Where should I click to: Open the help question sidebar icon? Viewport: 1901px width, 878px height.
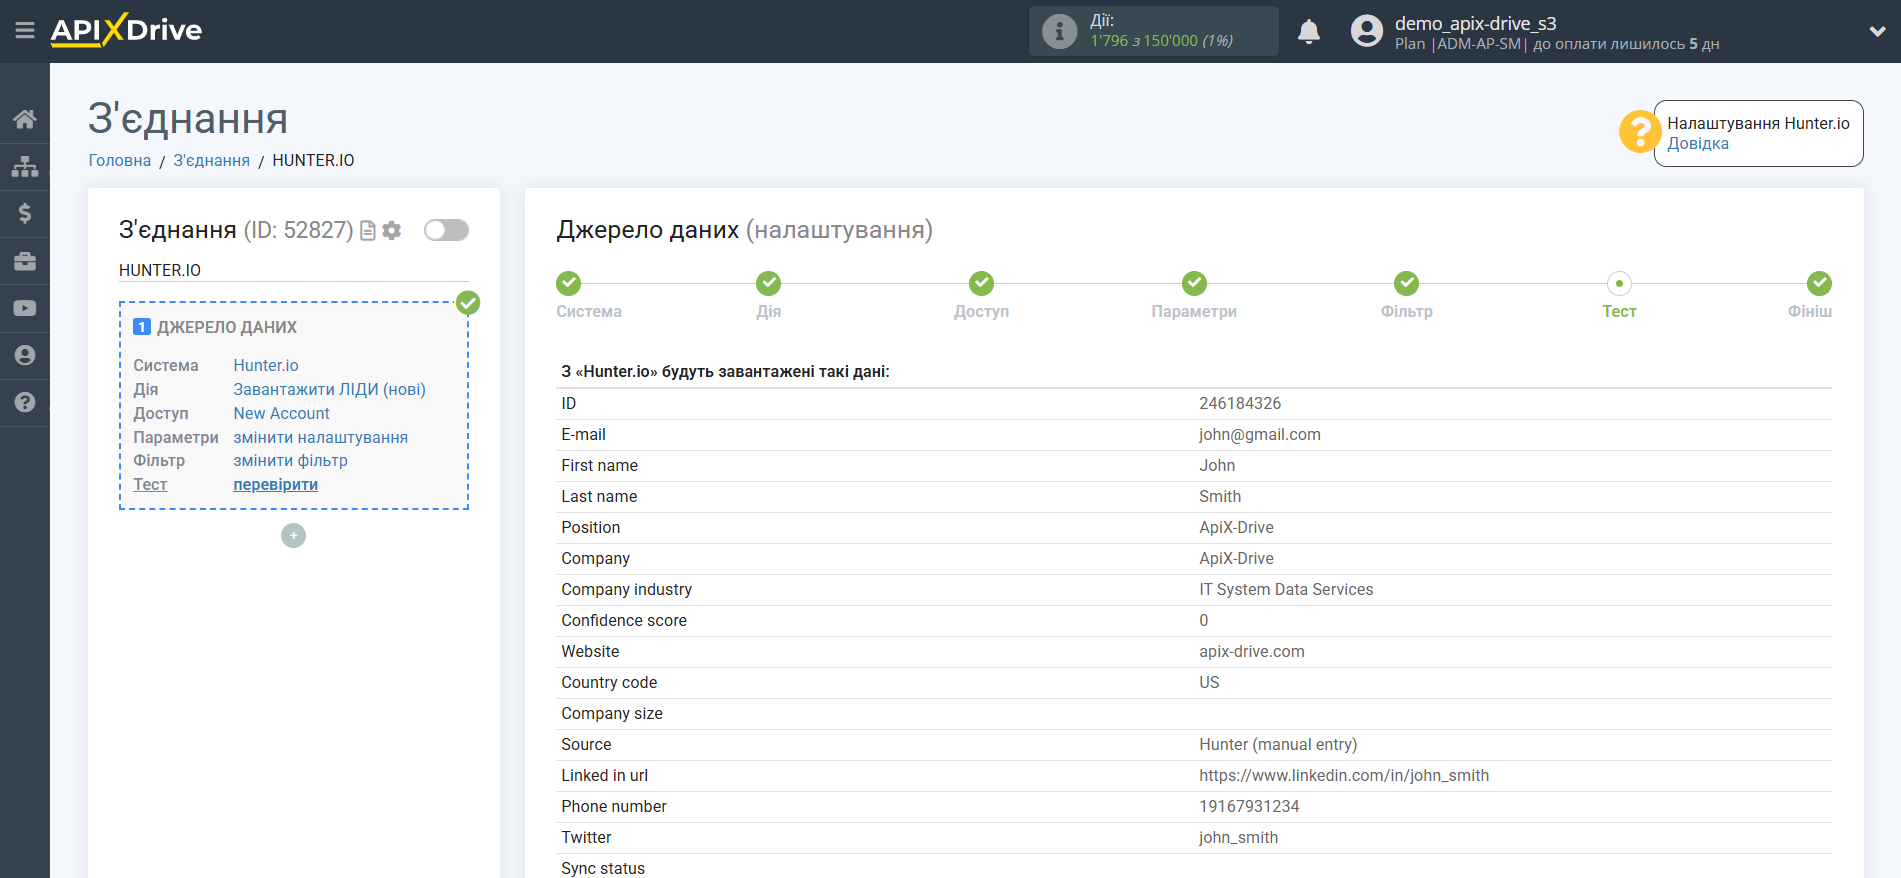25,402
